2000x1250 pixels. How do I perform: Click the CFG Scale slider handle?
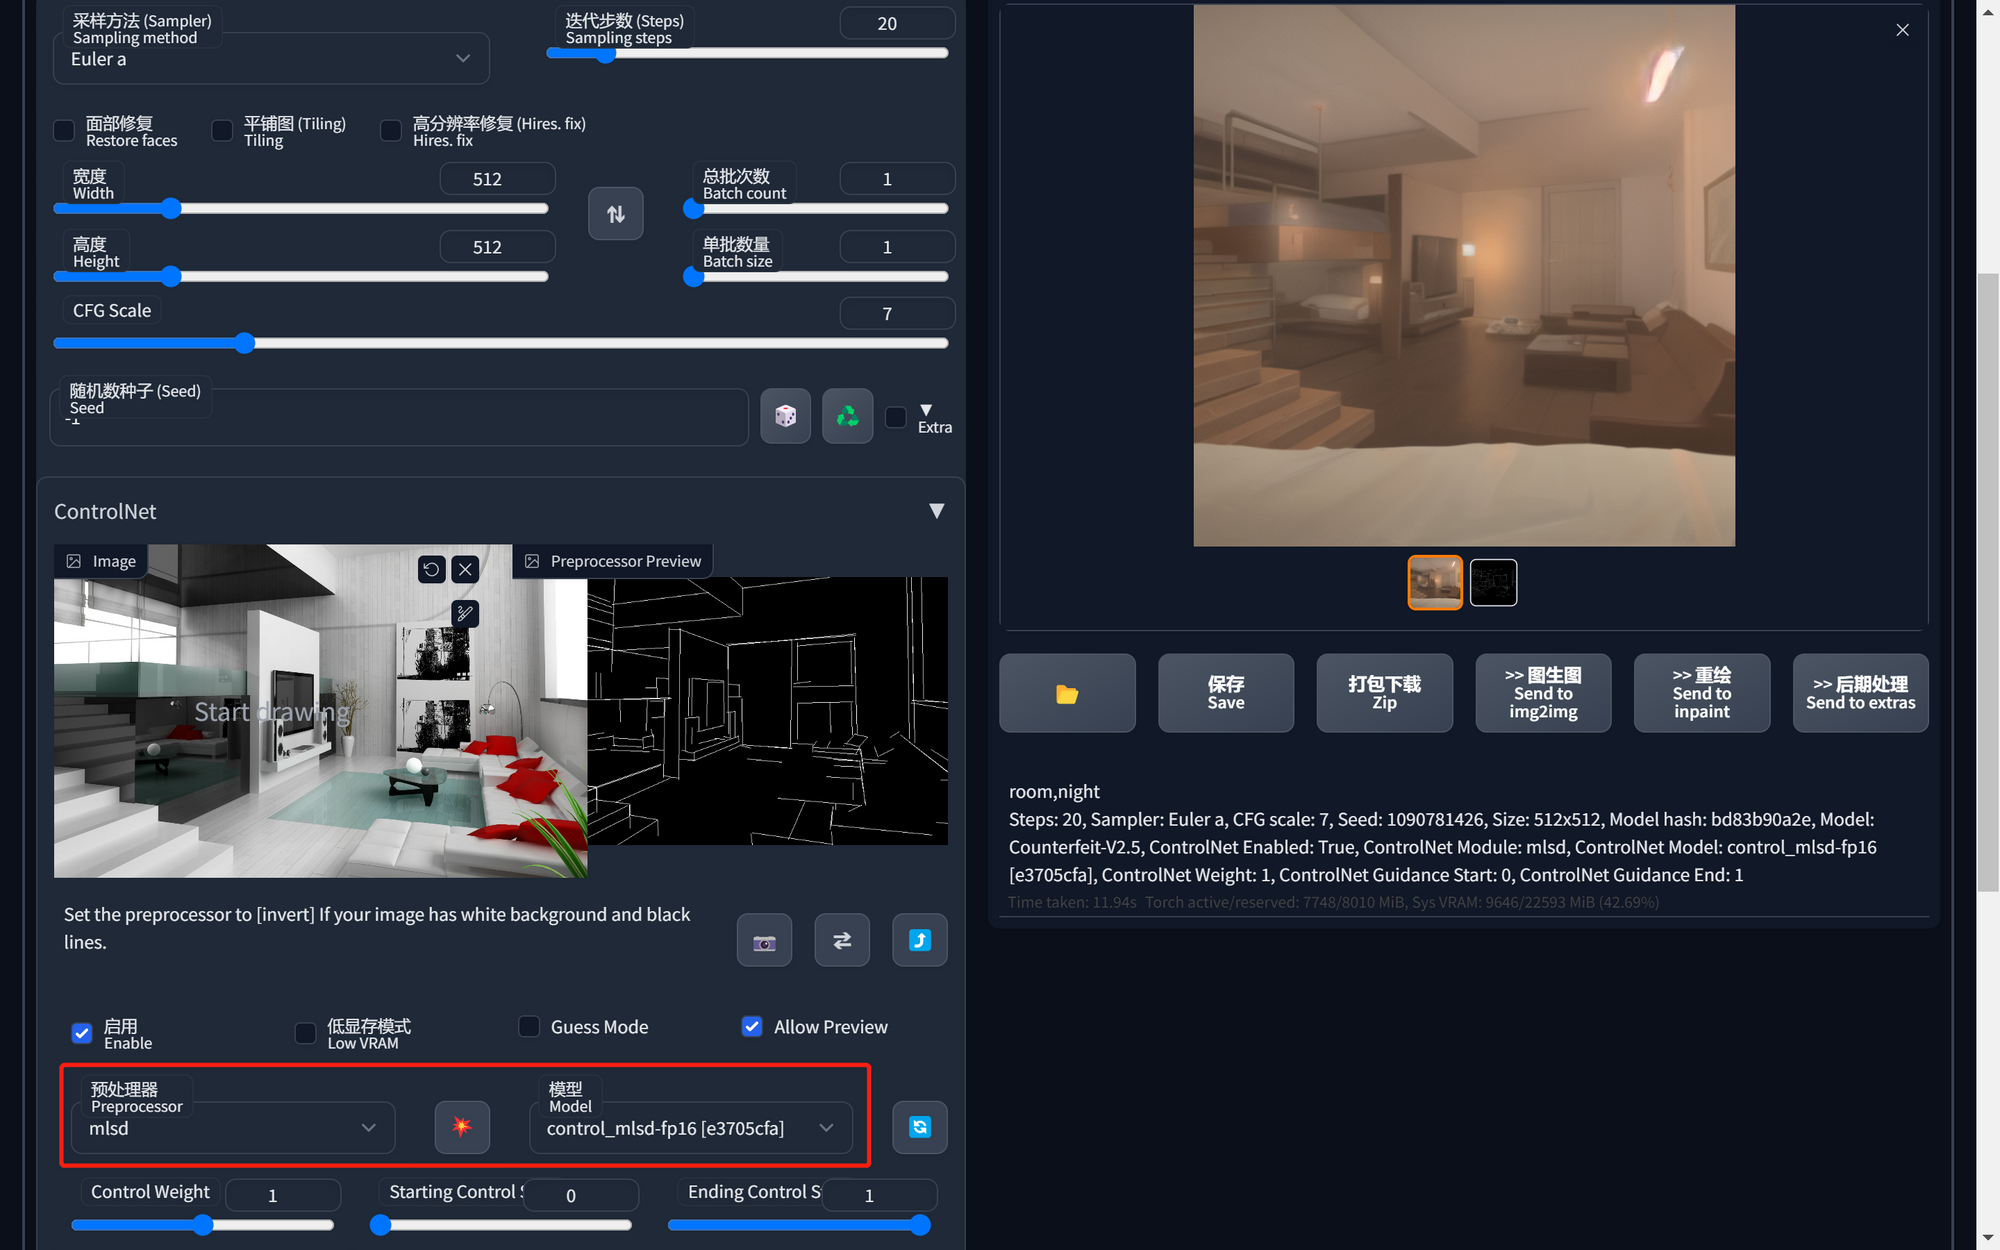point(245,343)
